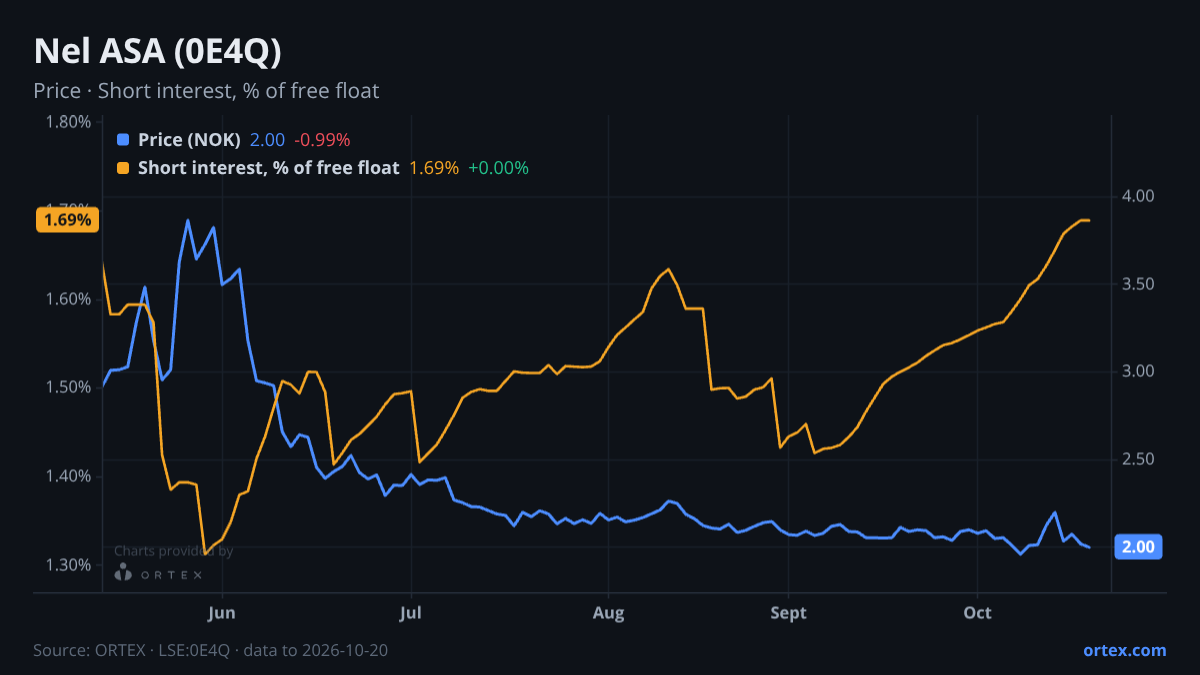Image resolution: width=1200 pixels, height=675 pixels.
Task: Click the 1.80% left axis label
Action: click(x=68, y=122)
